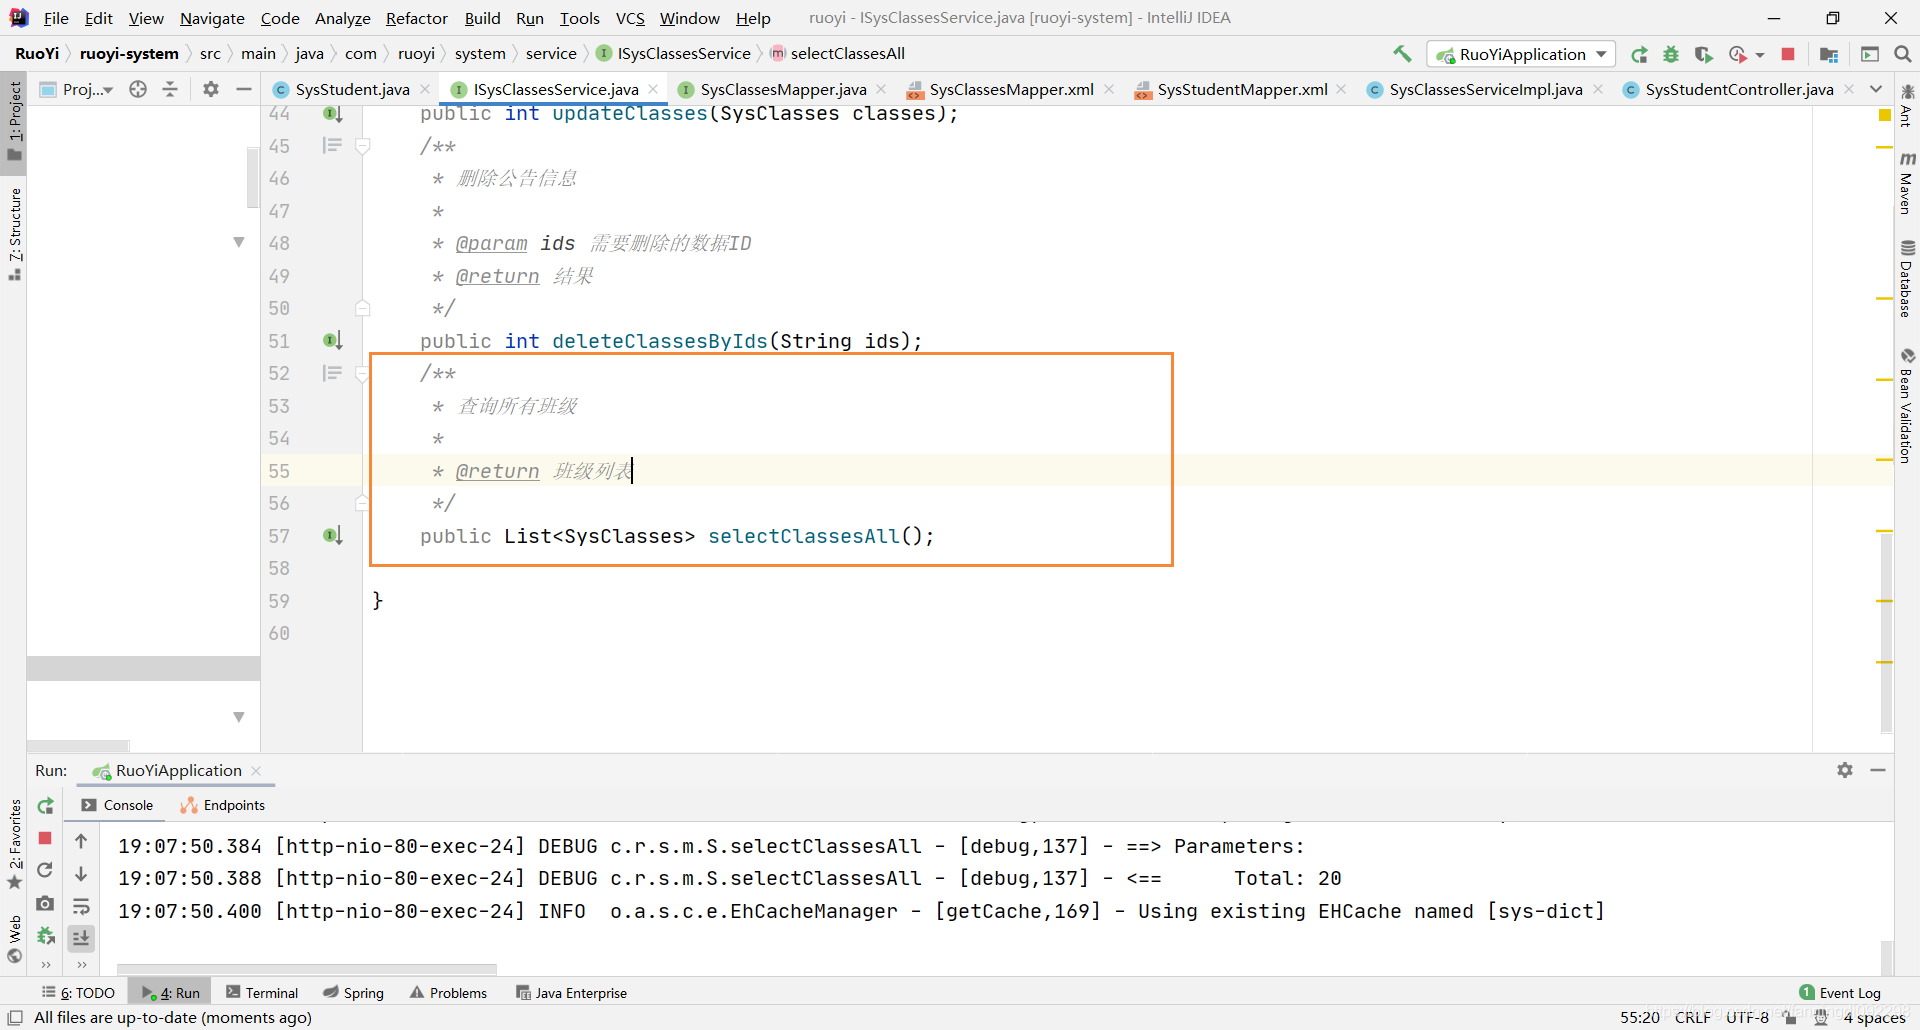Viewport: 1920px width, 1030px height.
Task: Open the Console tab in Run panel
Action: 118,805
